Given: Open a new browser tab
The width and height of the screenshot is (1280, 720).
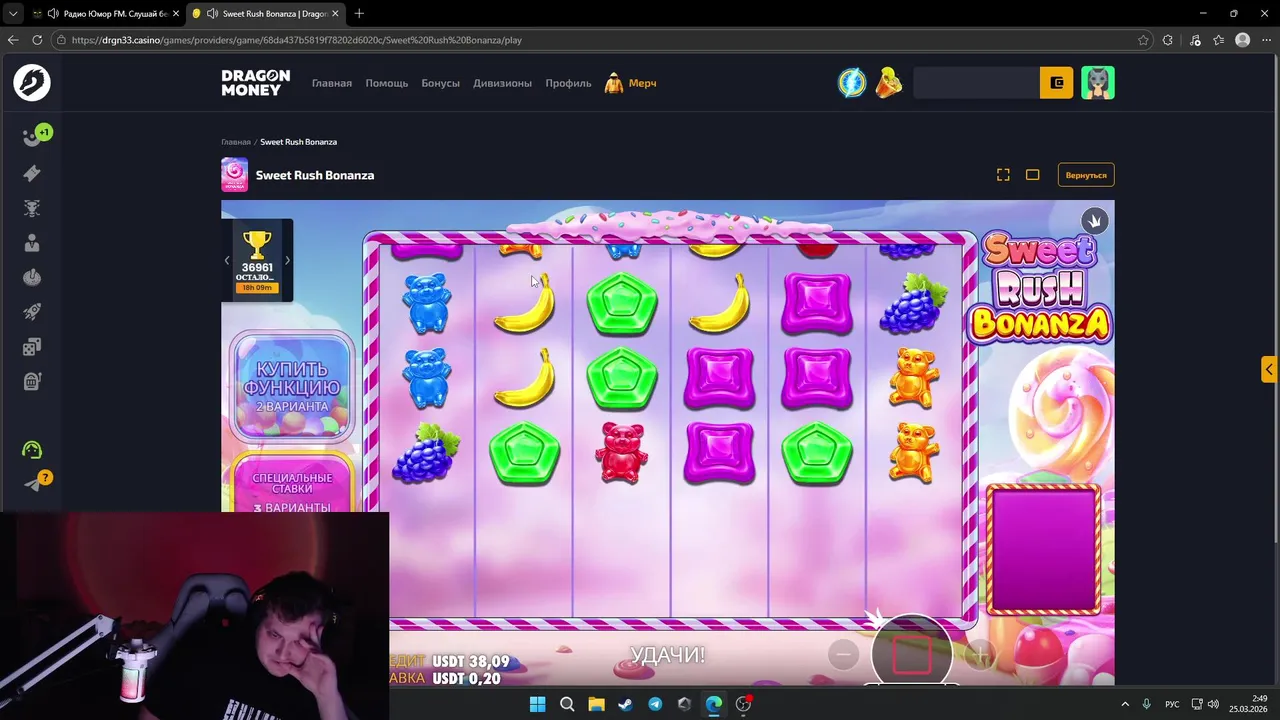Looking at the screenshot, I should pyautogui.click(x=359, y=13).
